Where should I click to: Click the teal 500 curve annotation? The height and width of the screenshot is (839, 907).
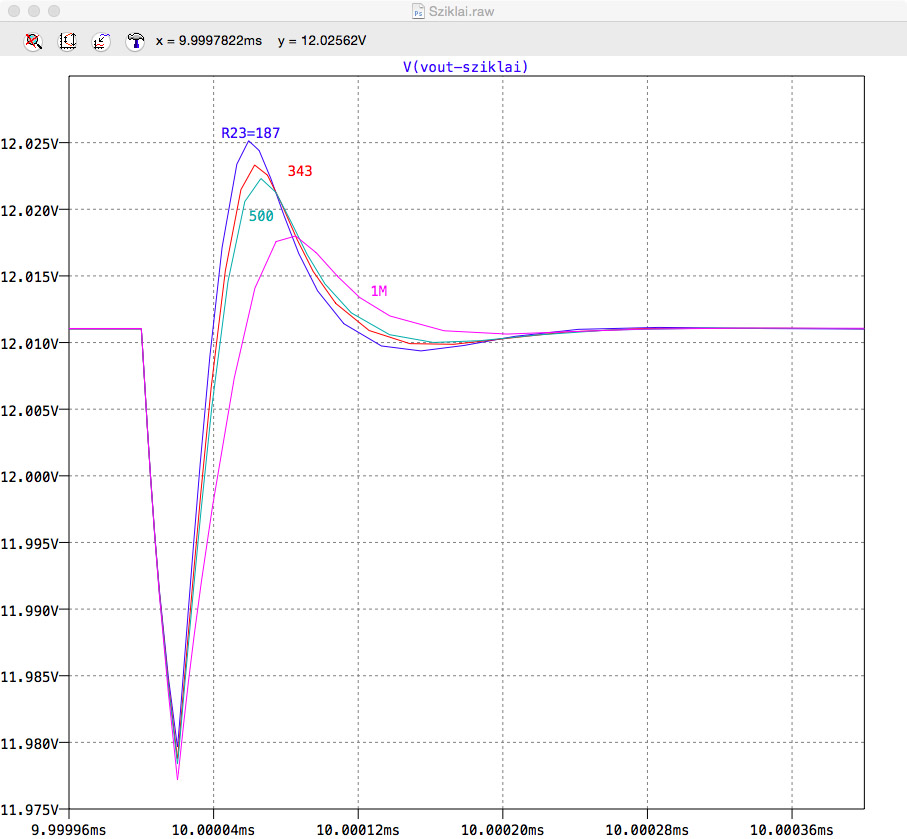(261, 216)
